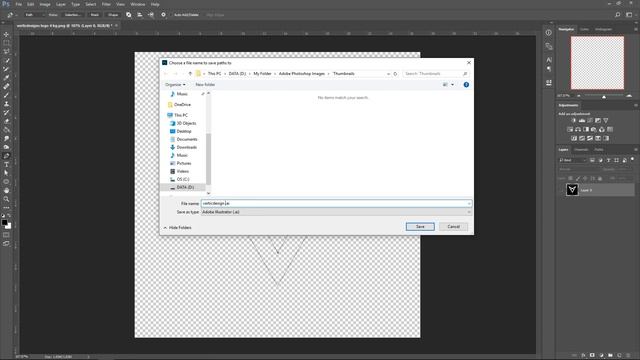Click the Shape button in options bar
The image size is (640, 360).
113,15
